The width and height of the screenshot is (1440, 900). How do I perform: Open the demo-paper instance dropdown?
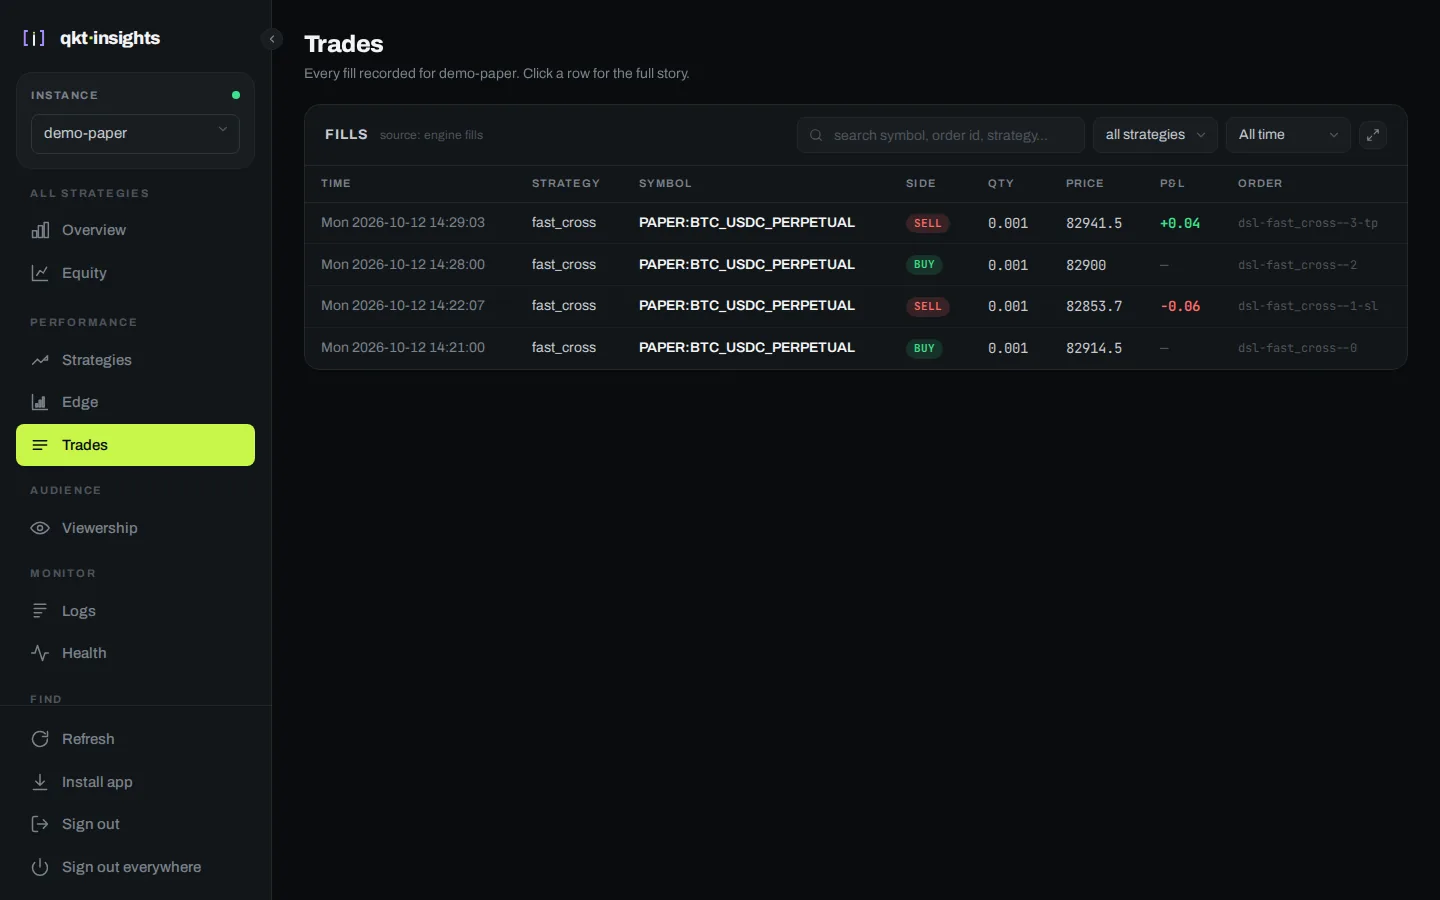pyautogui.click(x=135, y=133)
